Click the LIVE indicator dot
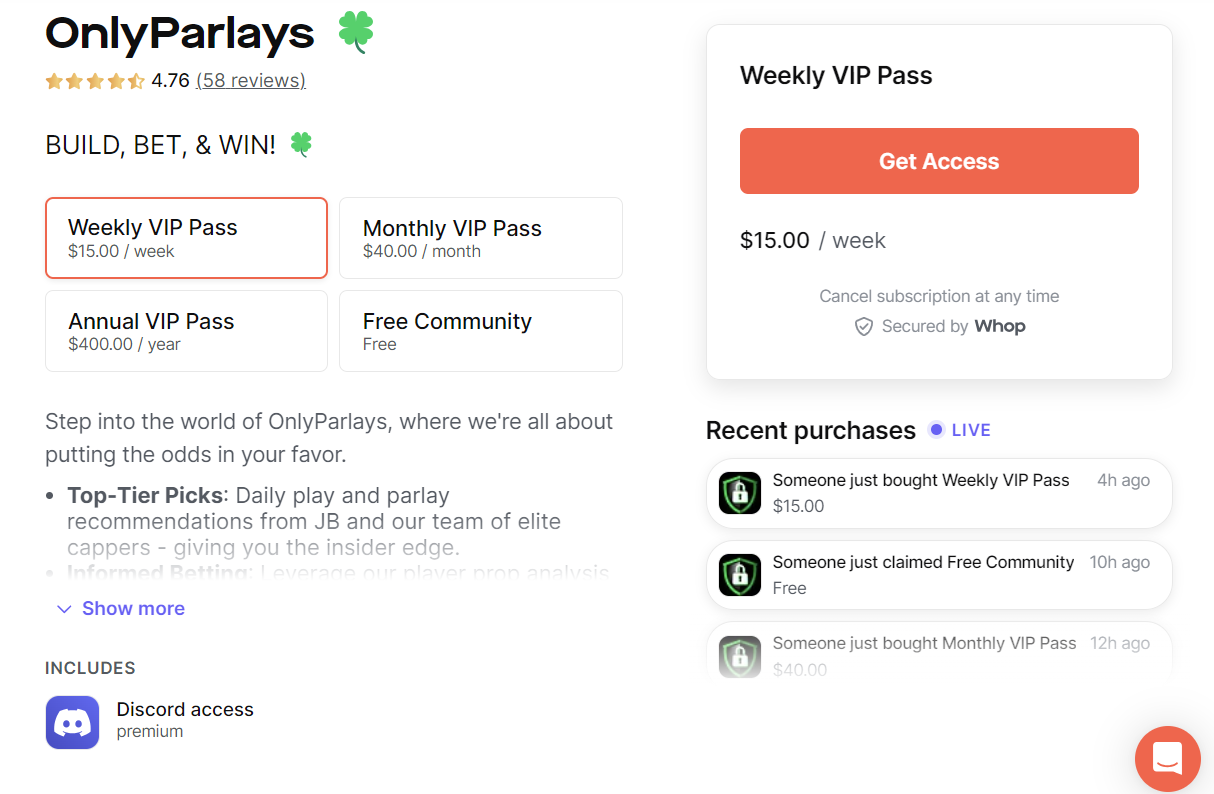This screenshot has width=1214, height=794. pos(937,430)
